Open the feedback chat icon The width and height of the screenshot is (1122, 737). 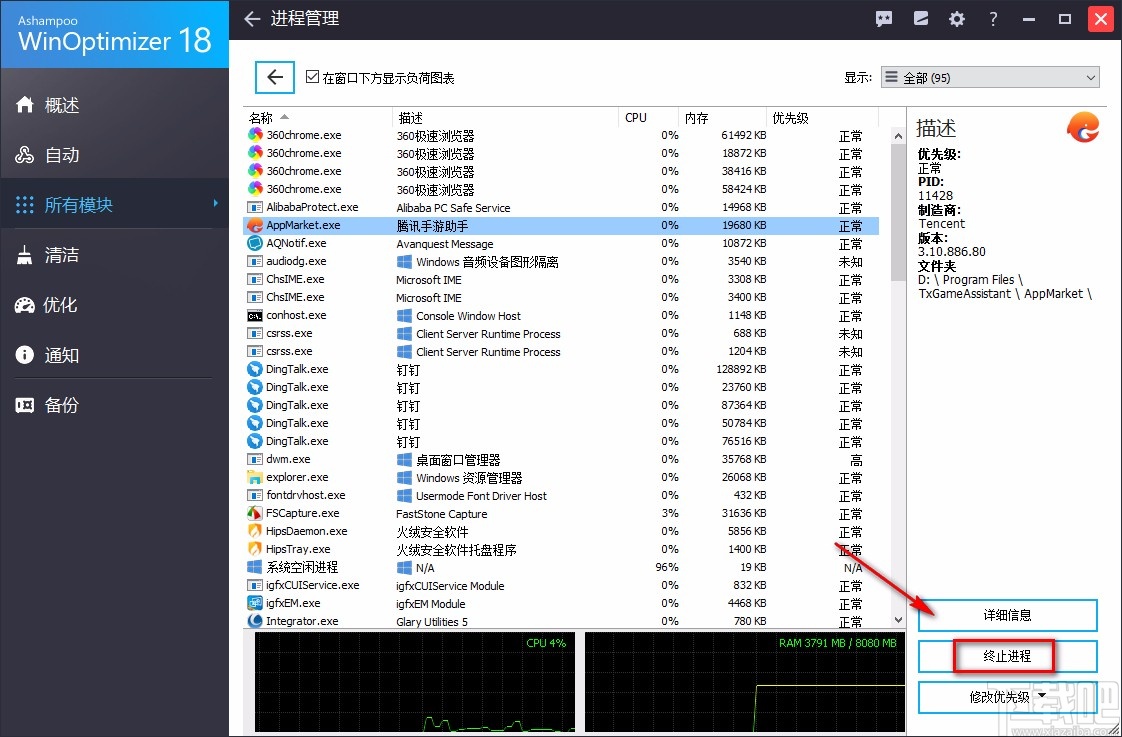(884, 19)
